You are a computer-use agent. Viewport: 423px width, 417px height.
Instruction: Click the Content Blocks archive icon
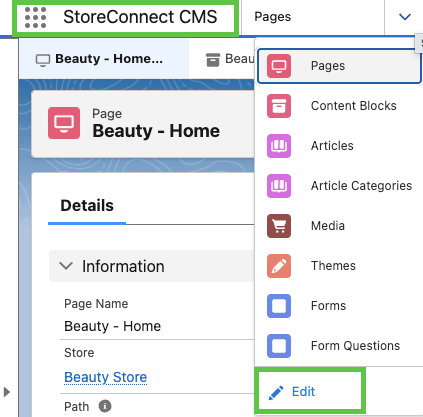279,106
